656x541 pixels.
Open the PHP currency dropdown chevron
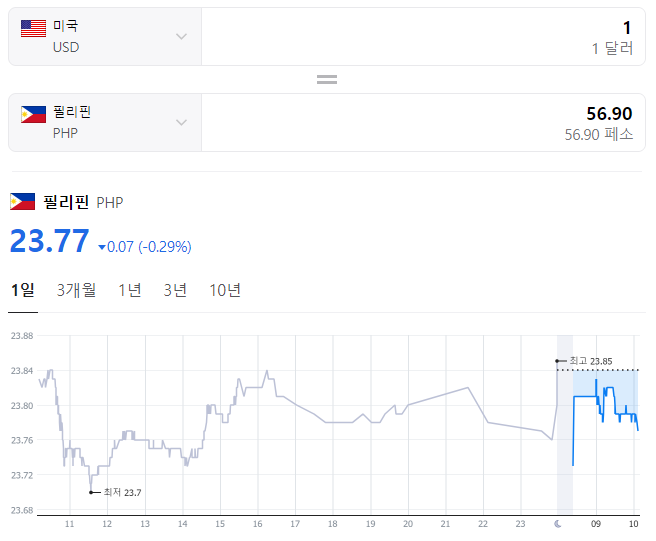point(181,123)
